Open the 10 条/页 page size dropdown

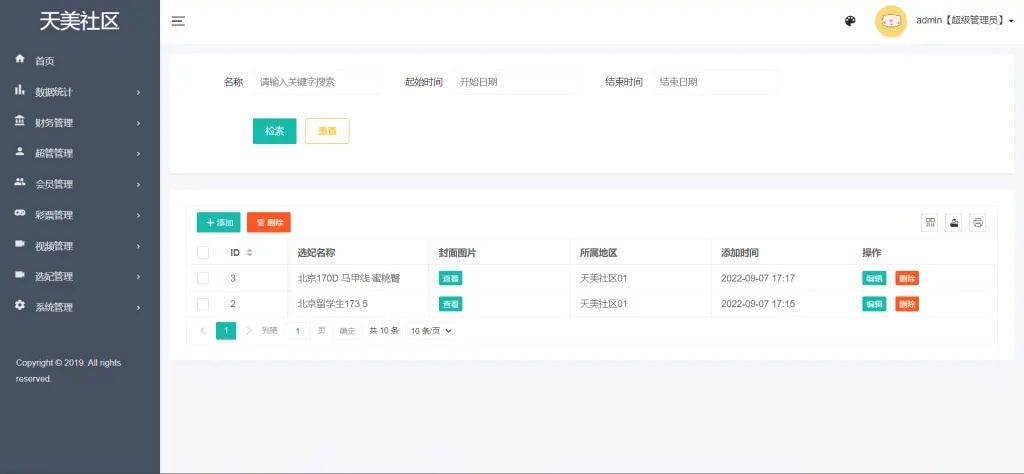click(x=430, y=331)
